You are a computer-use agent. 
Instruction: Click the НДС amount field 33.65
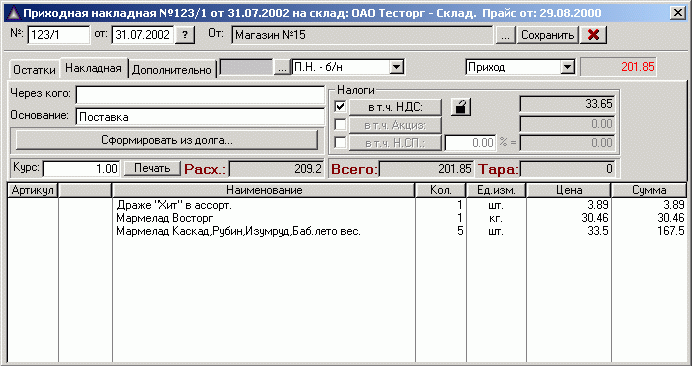pos(568,105)
